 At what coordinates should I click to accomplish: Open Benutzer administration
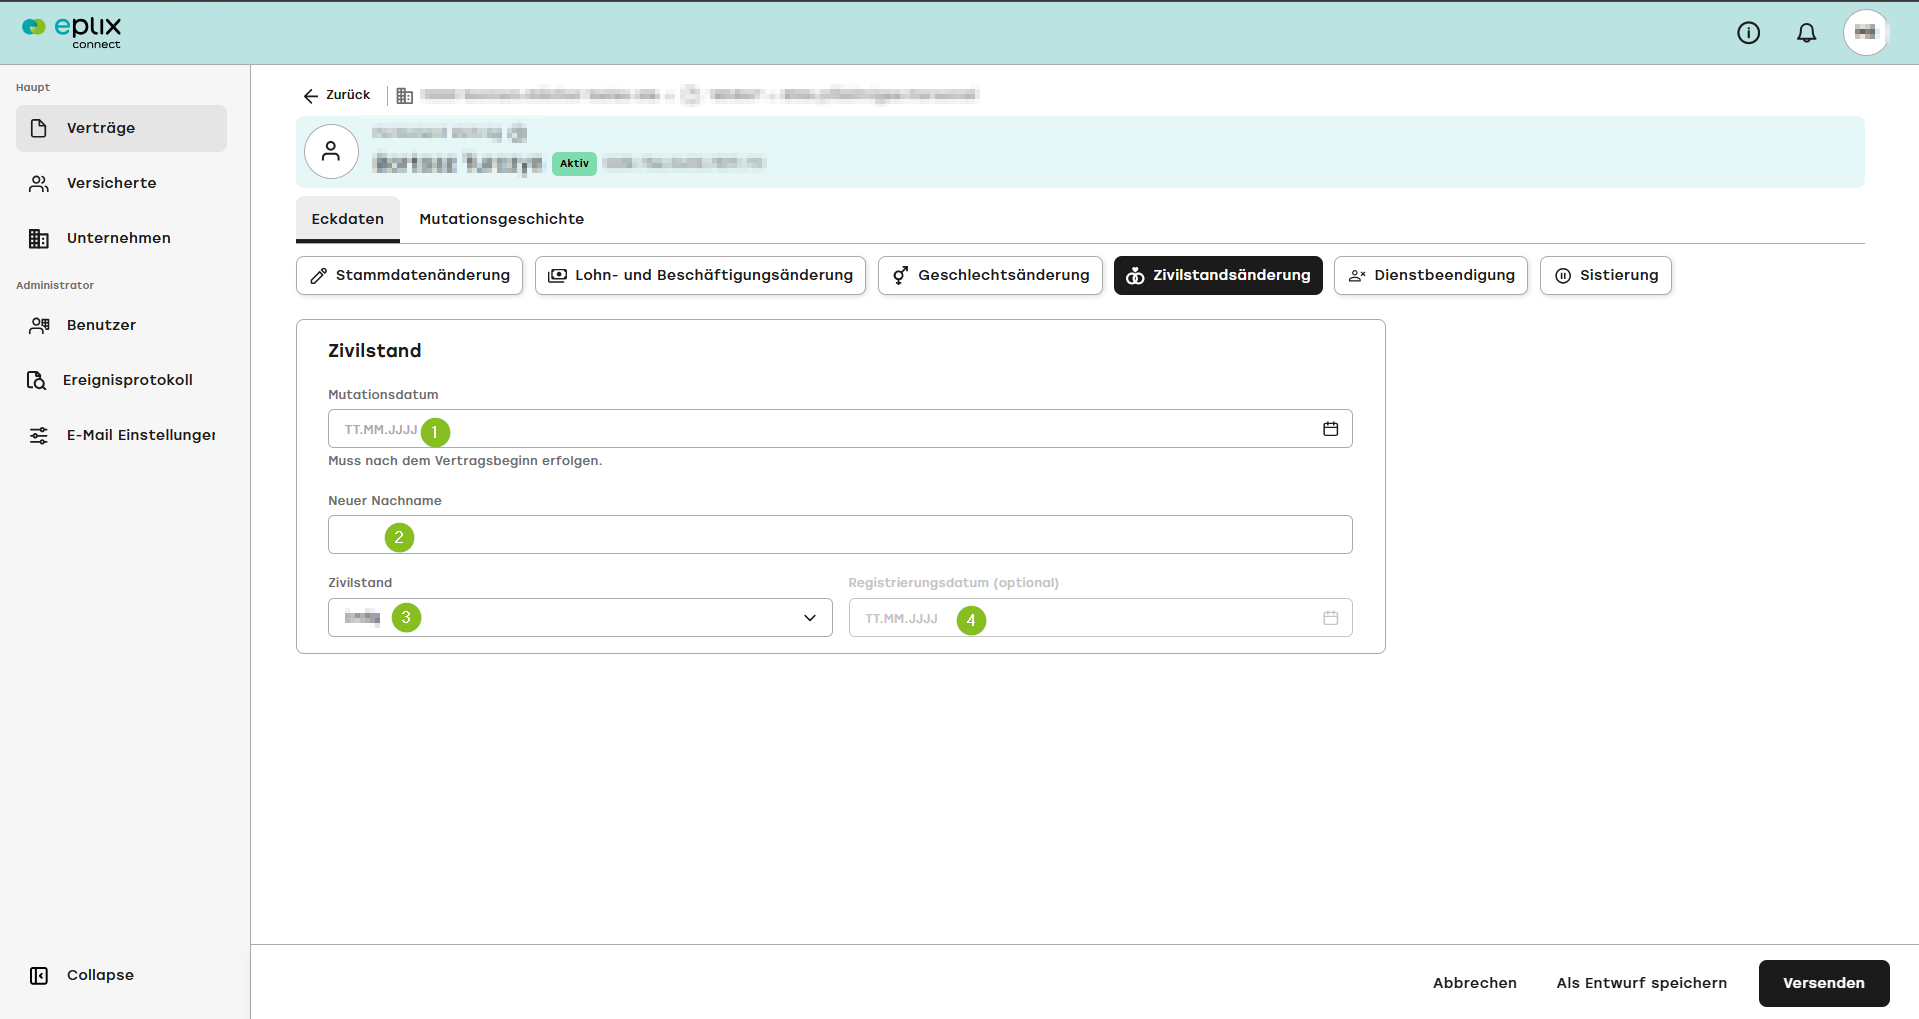coord(121,325)
